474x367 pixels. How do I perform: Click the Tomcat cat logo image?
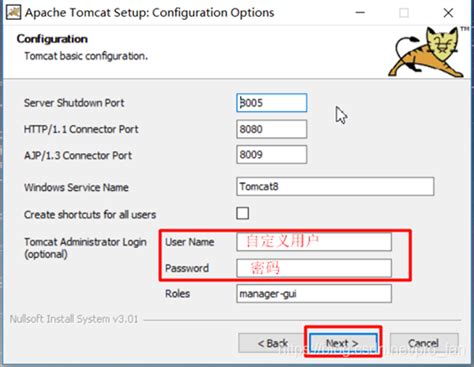428,52
